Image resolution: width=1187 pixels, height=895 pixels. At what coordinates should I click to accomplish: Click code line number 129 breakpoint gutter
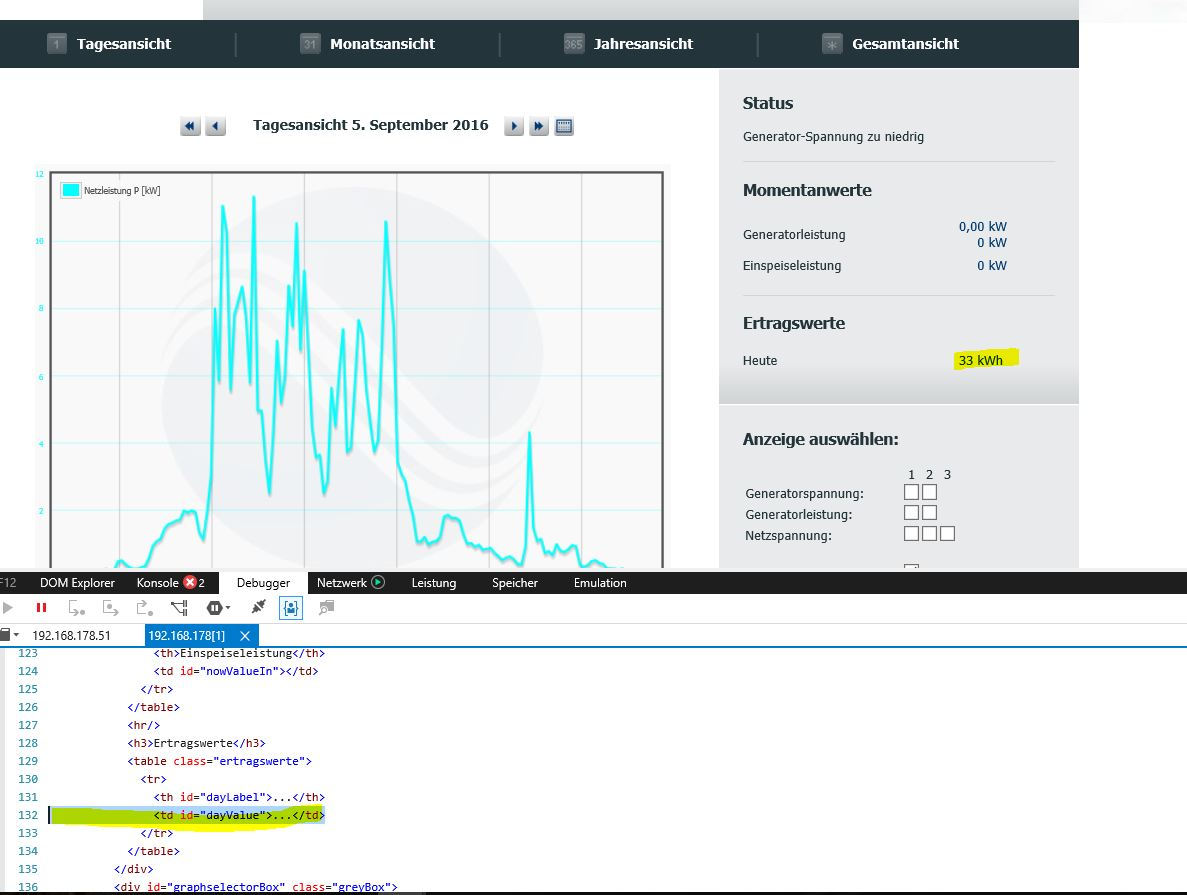tap(28, 761)
